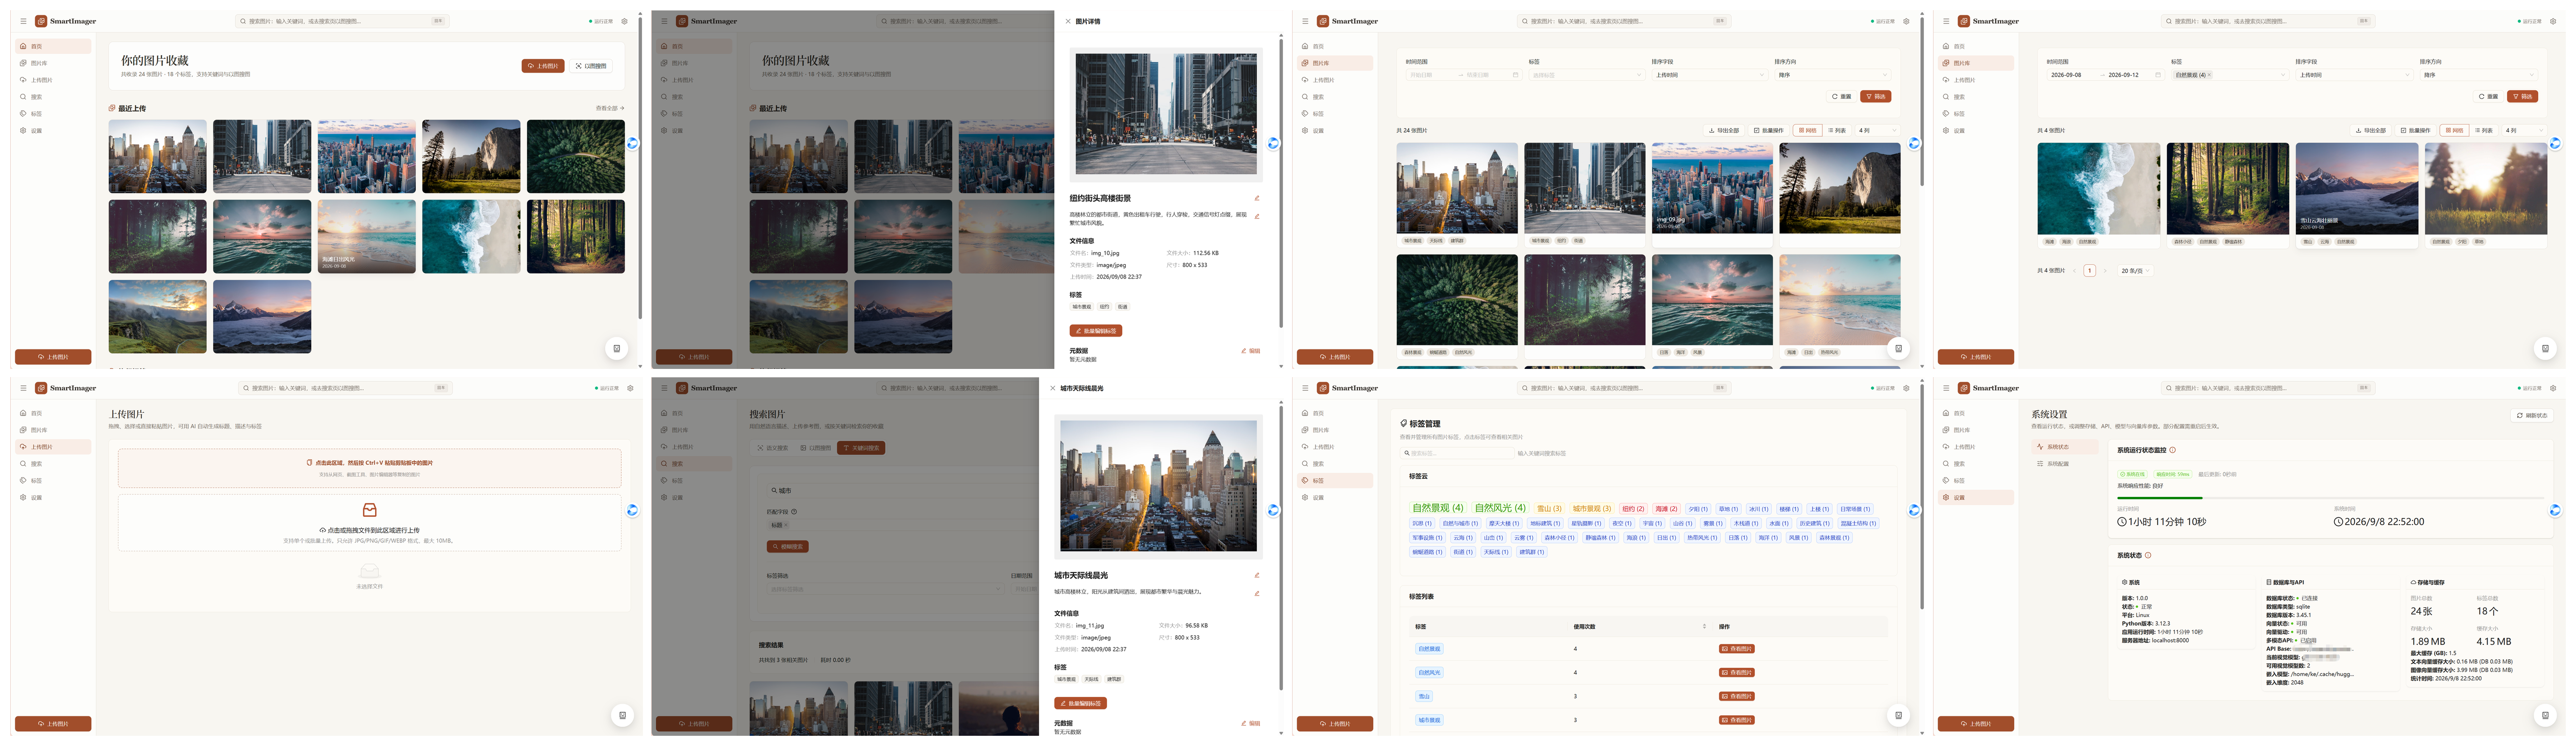The image size is (2576, 746).
Task: Click the floating widget button on the system settings page
Action: click(2545, 715)
